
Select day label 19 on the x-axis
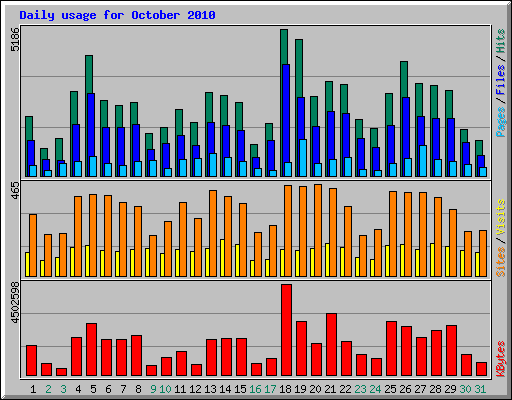tap(300, 389)
